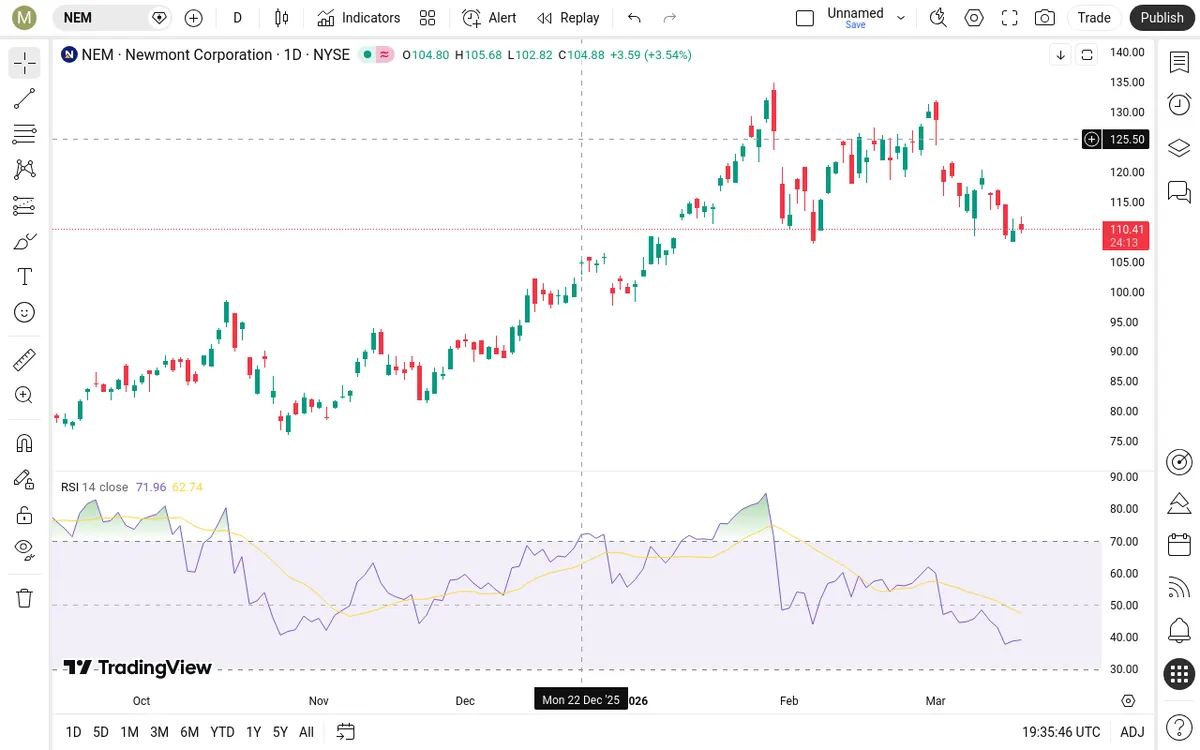Remove objects with trash icon

25,598
